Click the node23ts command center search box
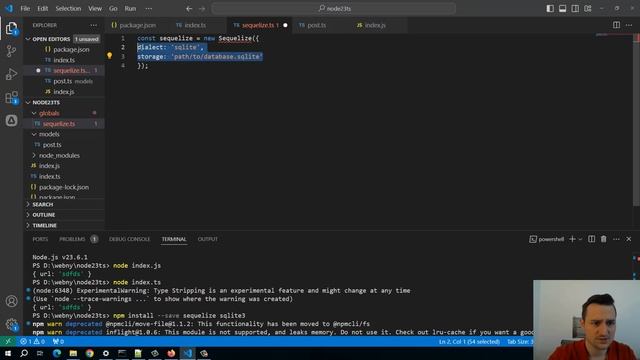640x360 pixels. 333,9
